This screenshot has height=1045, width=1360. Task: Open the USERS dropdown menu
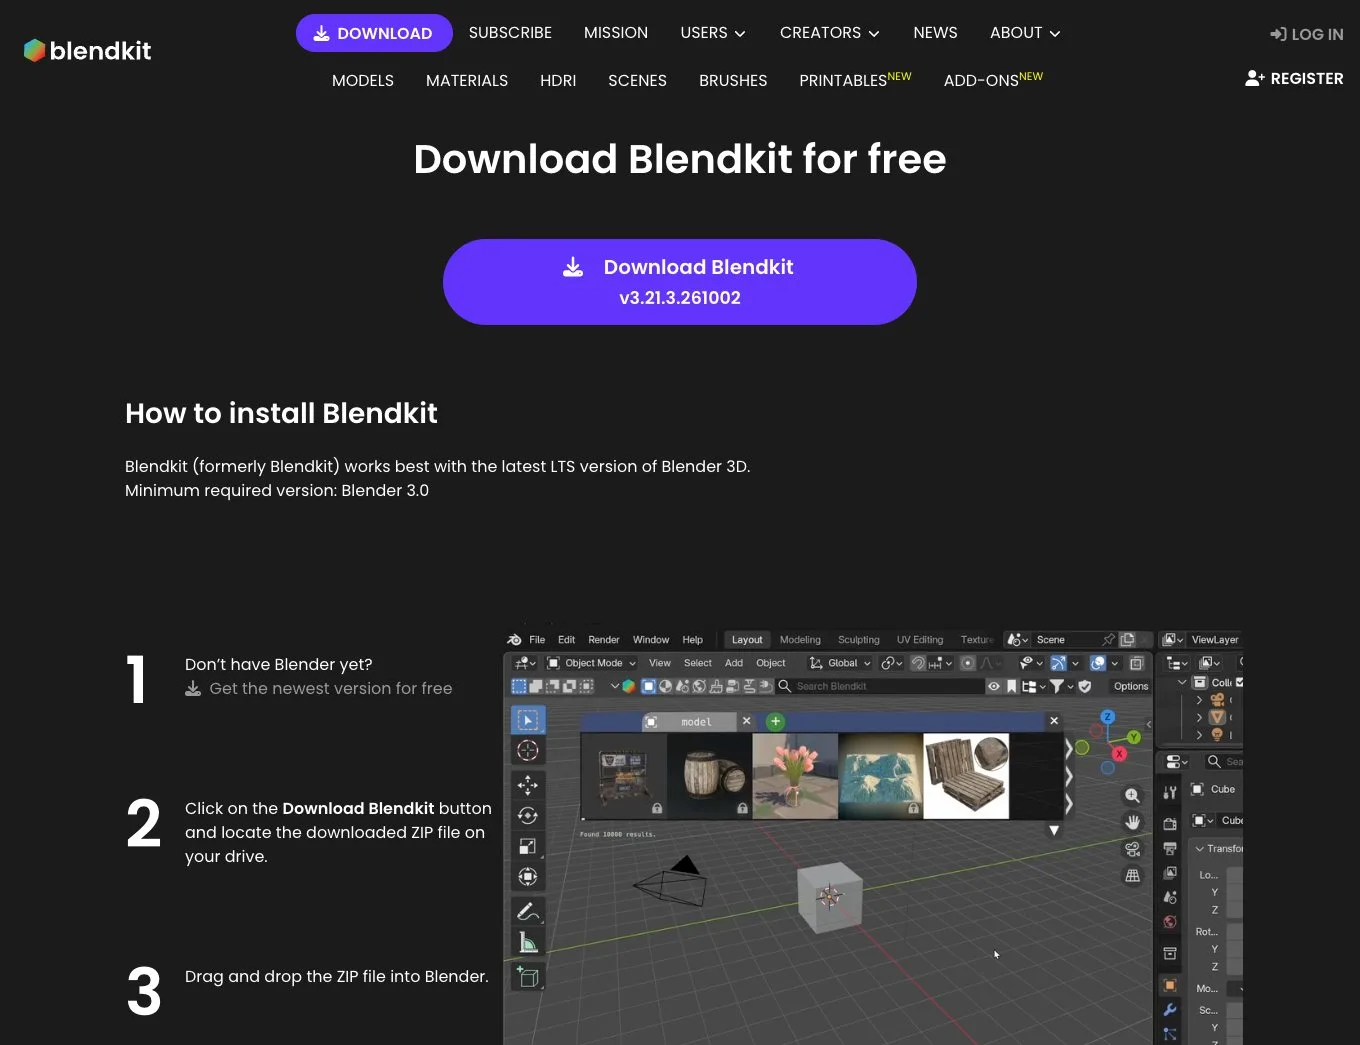coord(713,33)
